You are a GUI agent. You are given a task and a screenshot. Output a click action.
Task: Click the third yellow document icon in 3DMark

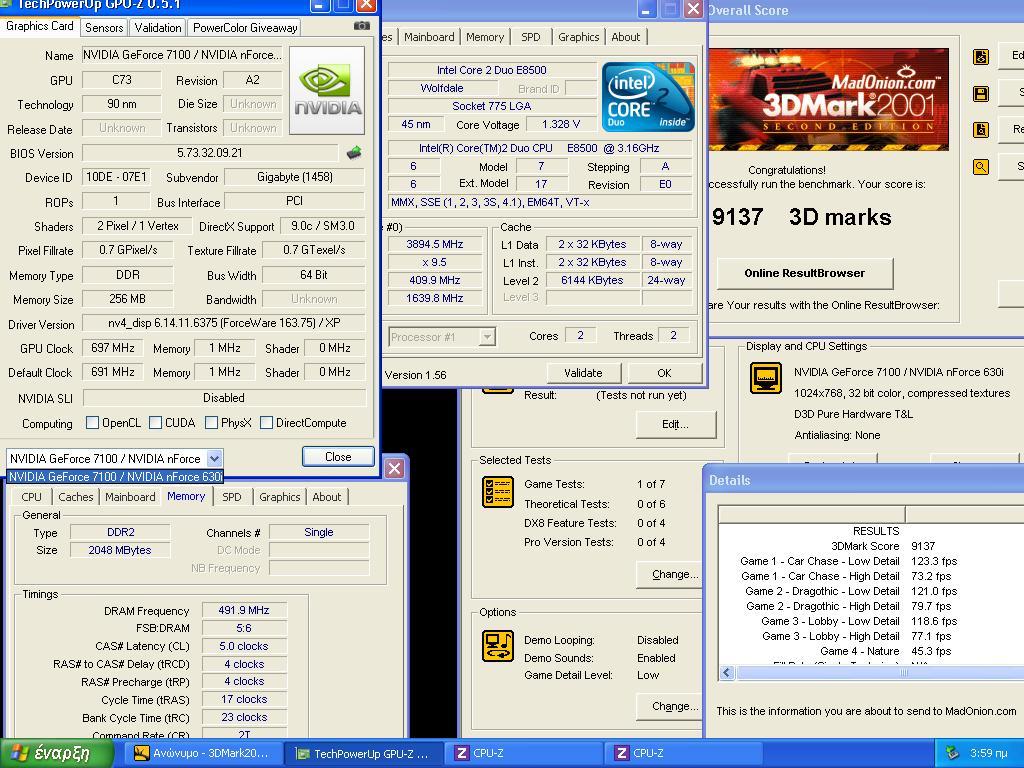(981, 129)
